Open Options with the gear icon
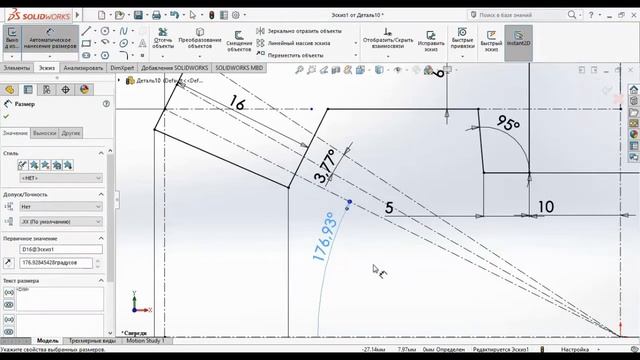This screenshot has height=360, width=640. click(x=236, y=15)
